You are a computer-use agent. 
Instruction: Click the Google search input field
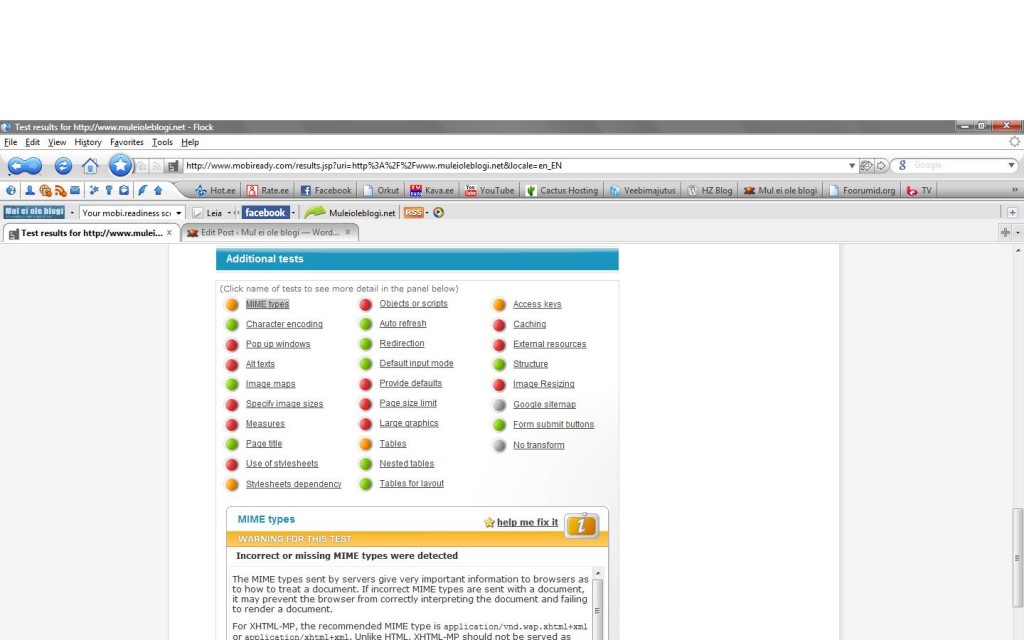[956, 166]
